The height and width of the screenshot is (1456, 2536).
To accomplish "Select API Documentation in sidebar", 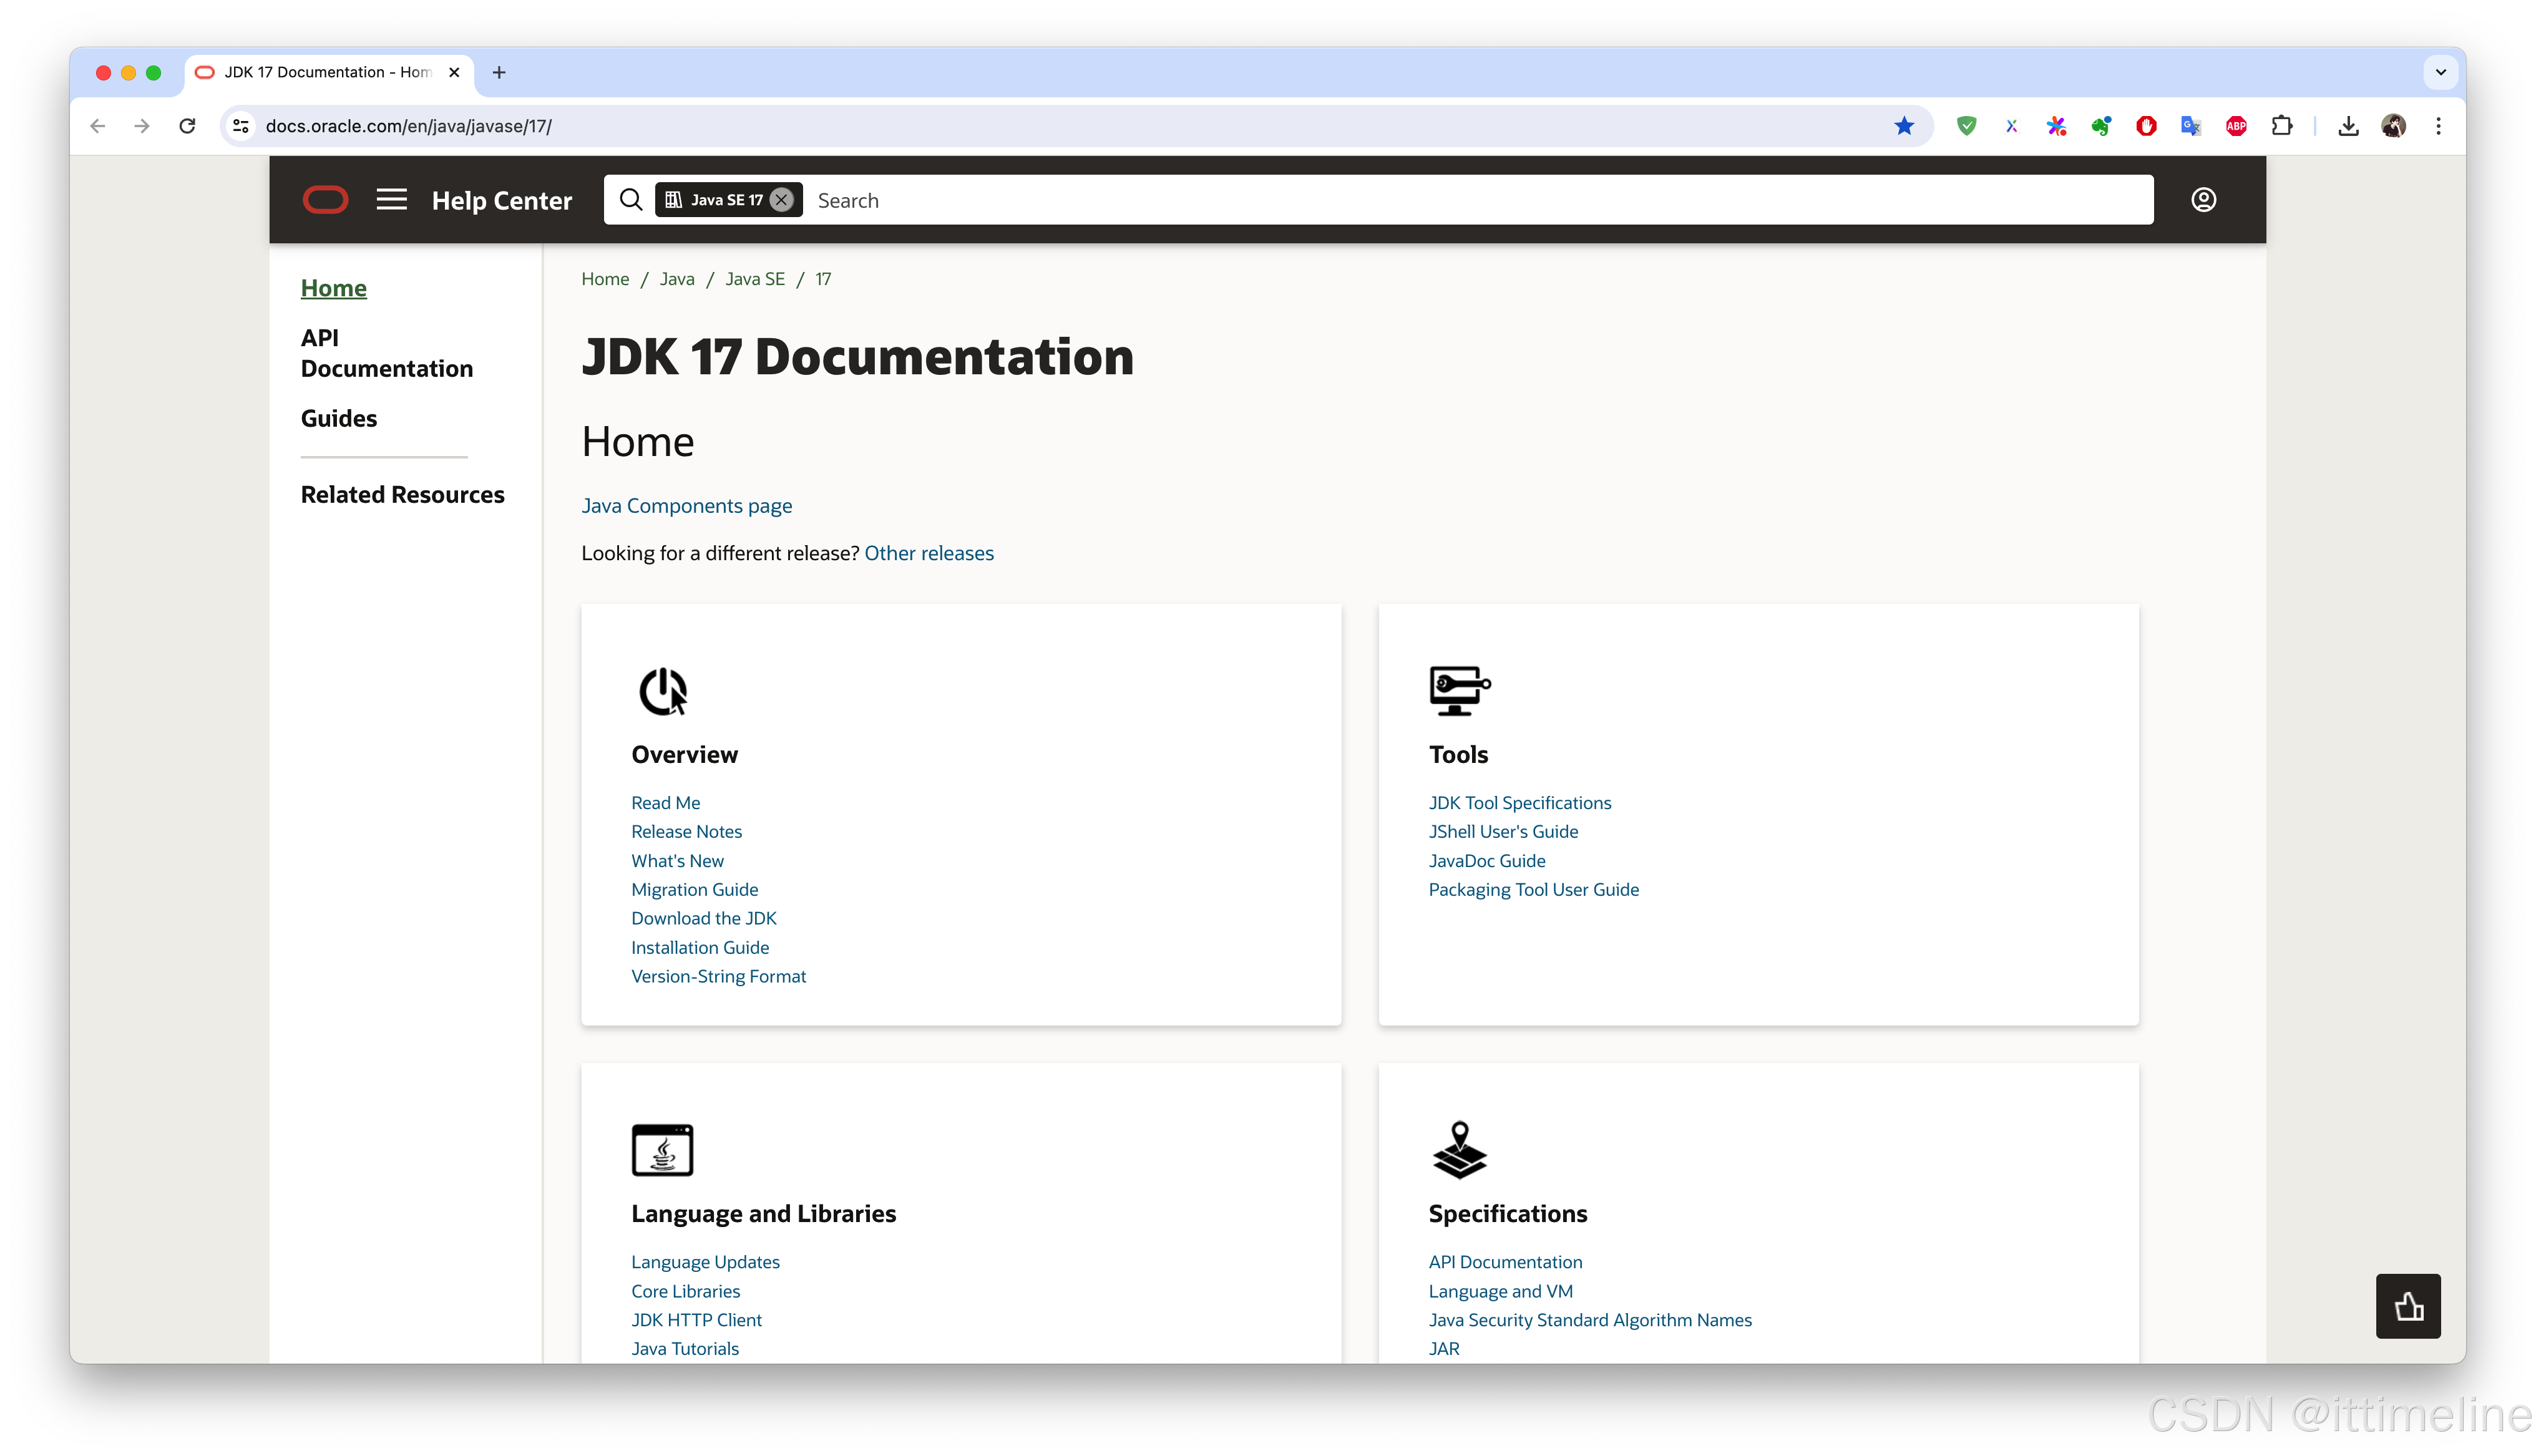I will tap(386, 353).
